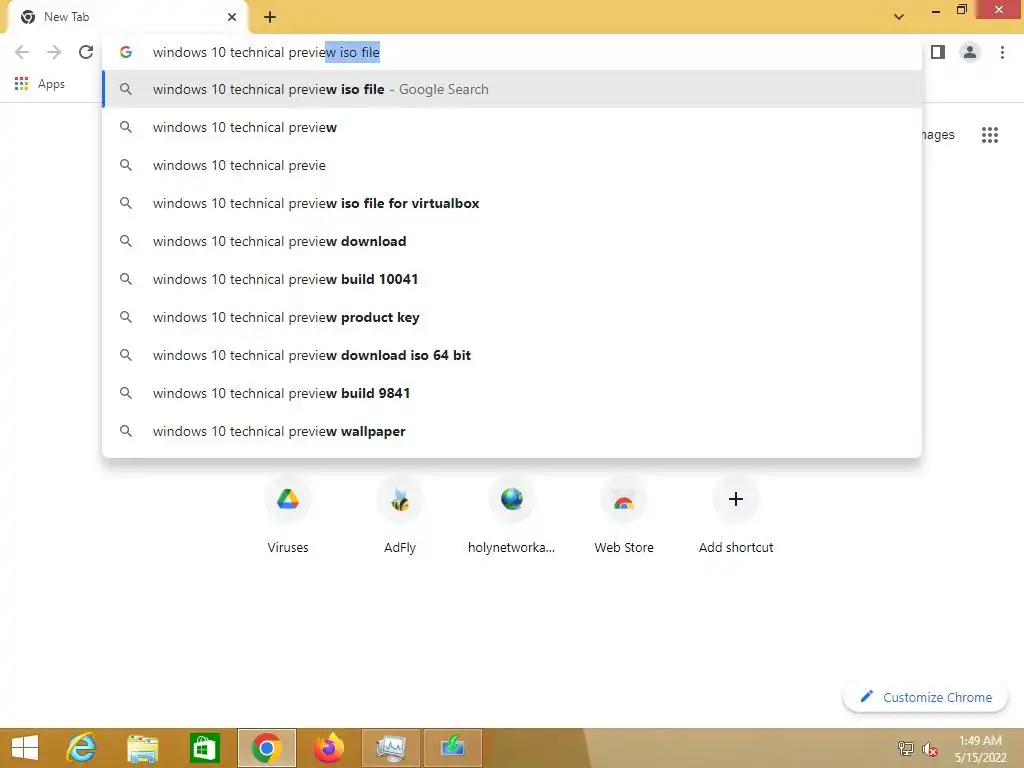Choose 'iso file - Google Search' suggestion
The width and height of the screenshot is (1024, 768).
pyautogui.click(x=512, y=89)
